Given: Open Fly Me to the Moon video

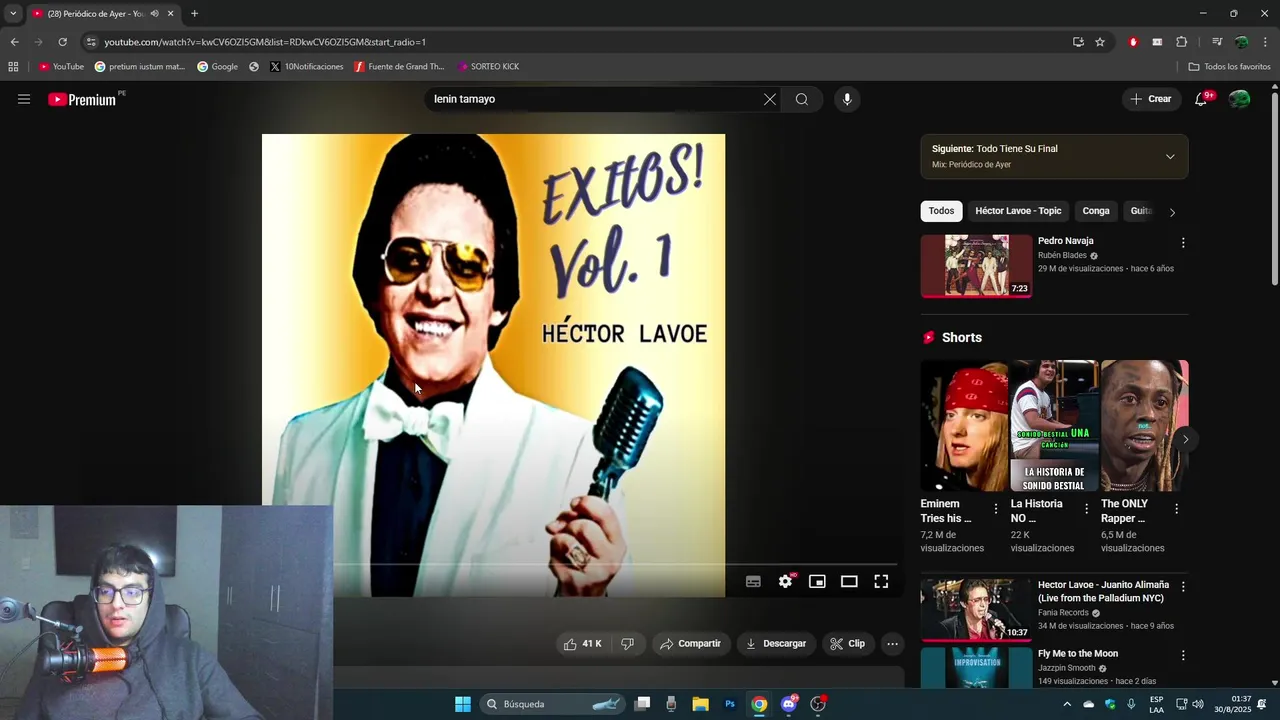Looking at the screenshot, I should (x=1078, y=654).
